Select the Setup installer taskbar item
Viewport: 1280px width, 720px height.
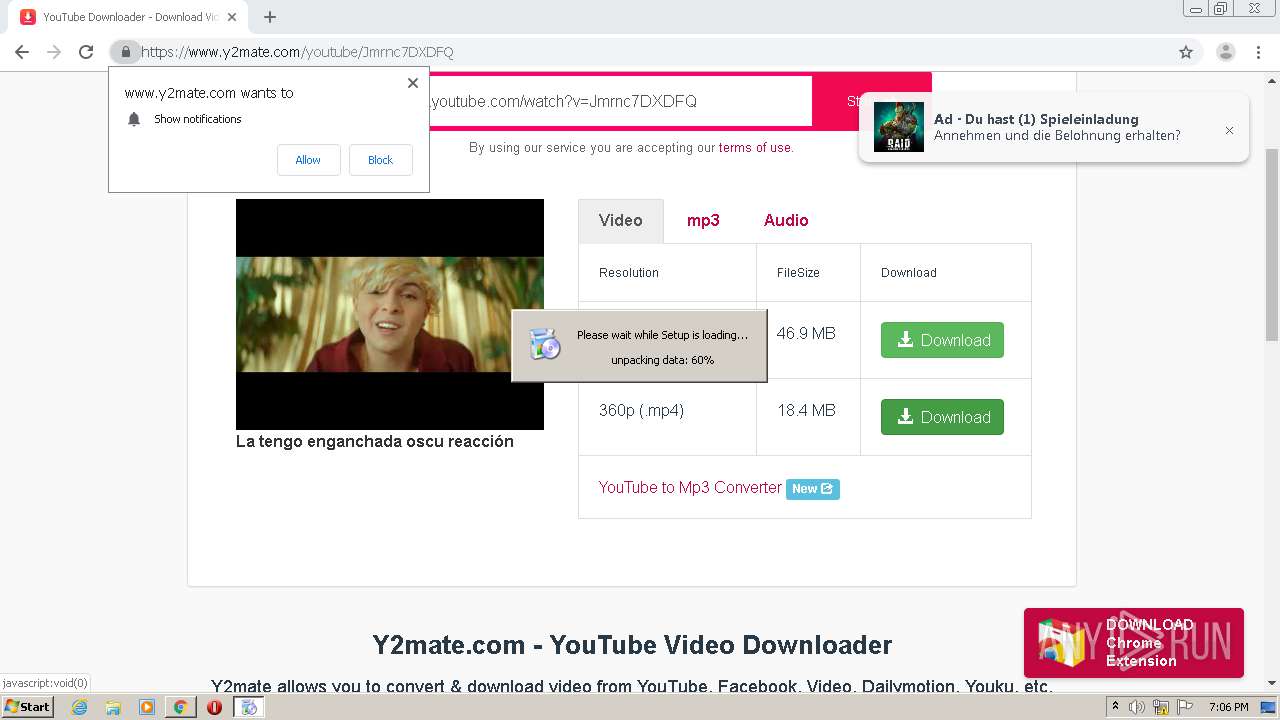click(x=249, y=707)
